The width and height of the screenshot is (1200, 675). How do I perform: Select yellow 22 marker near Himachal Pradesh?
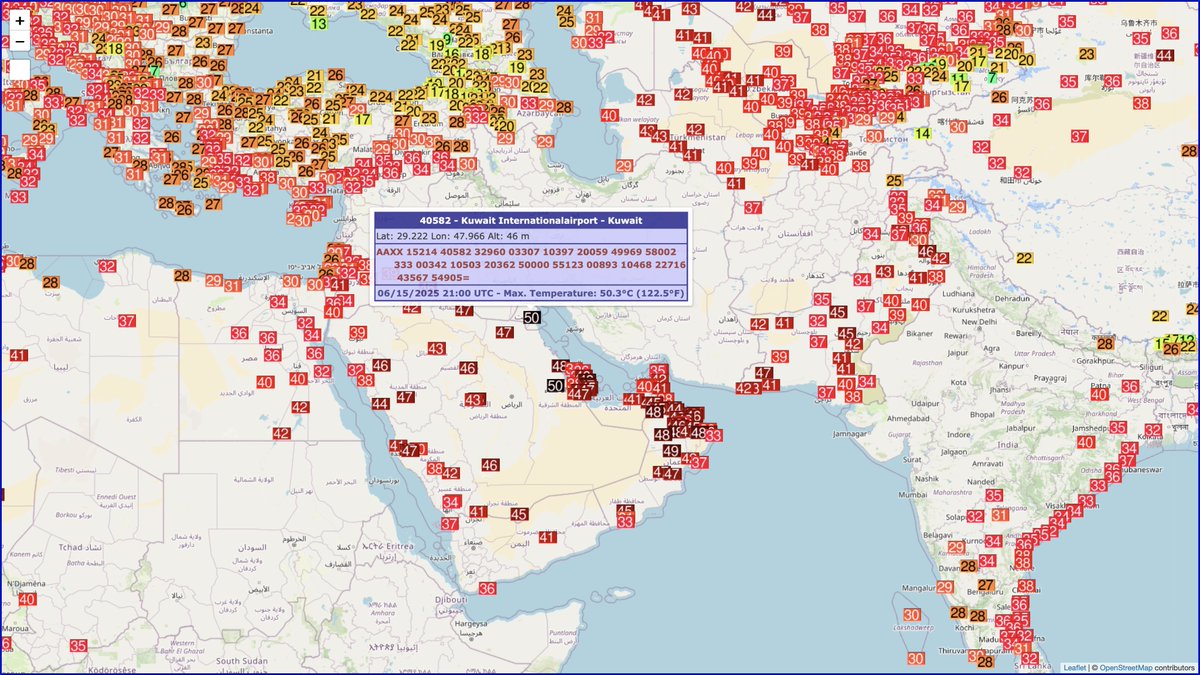tap(1024, 258)
